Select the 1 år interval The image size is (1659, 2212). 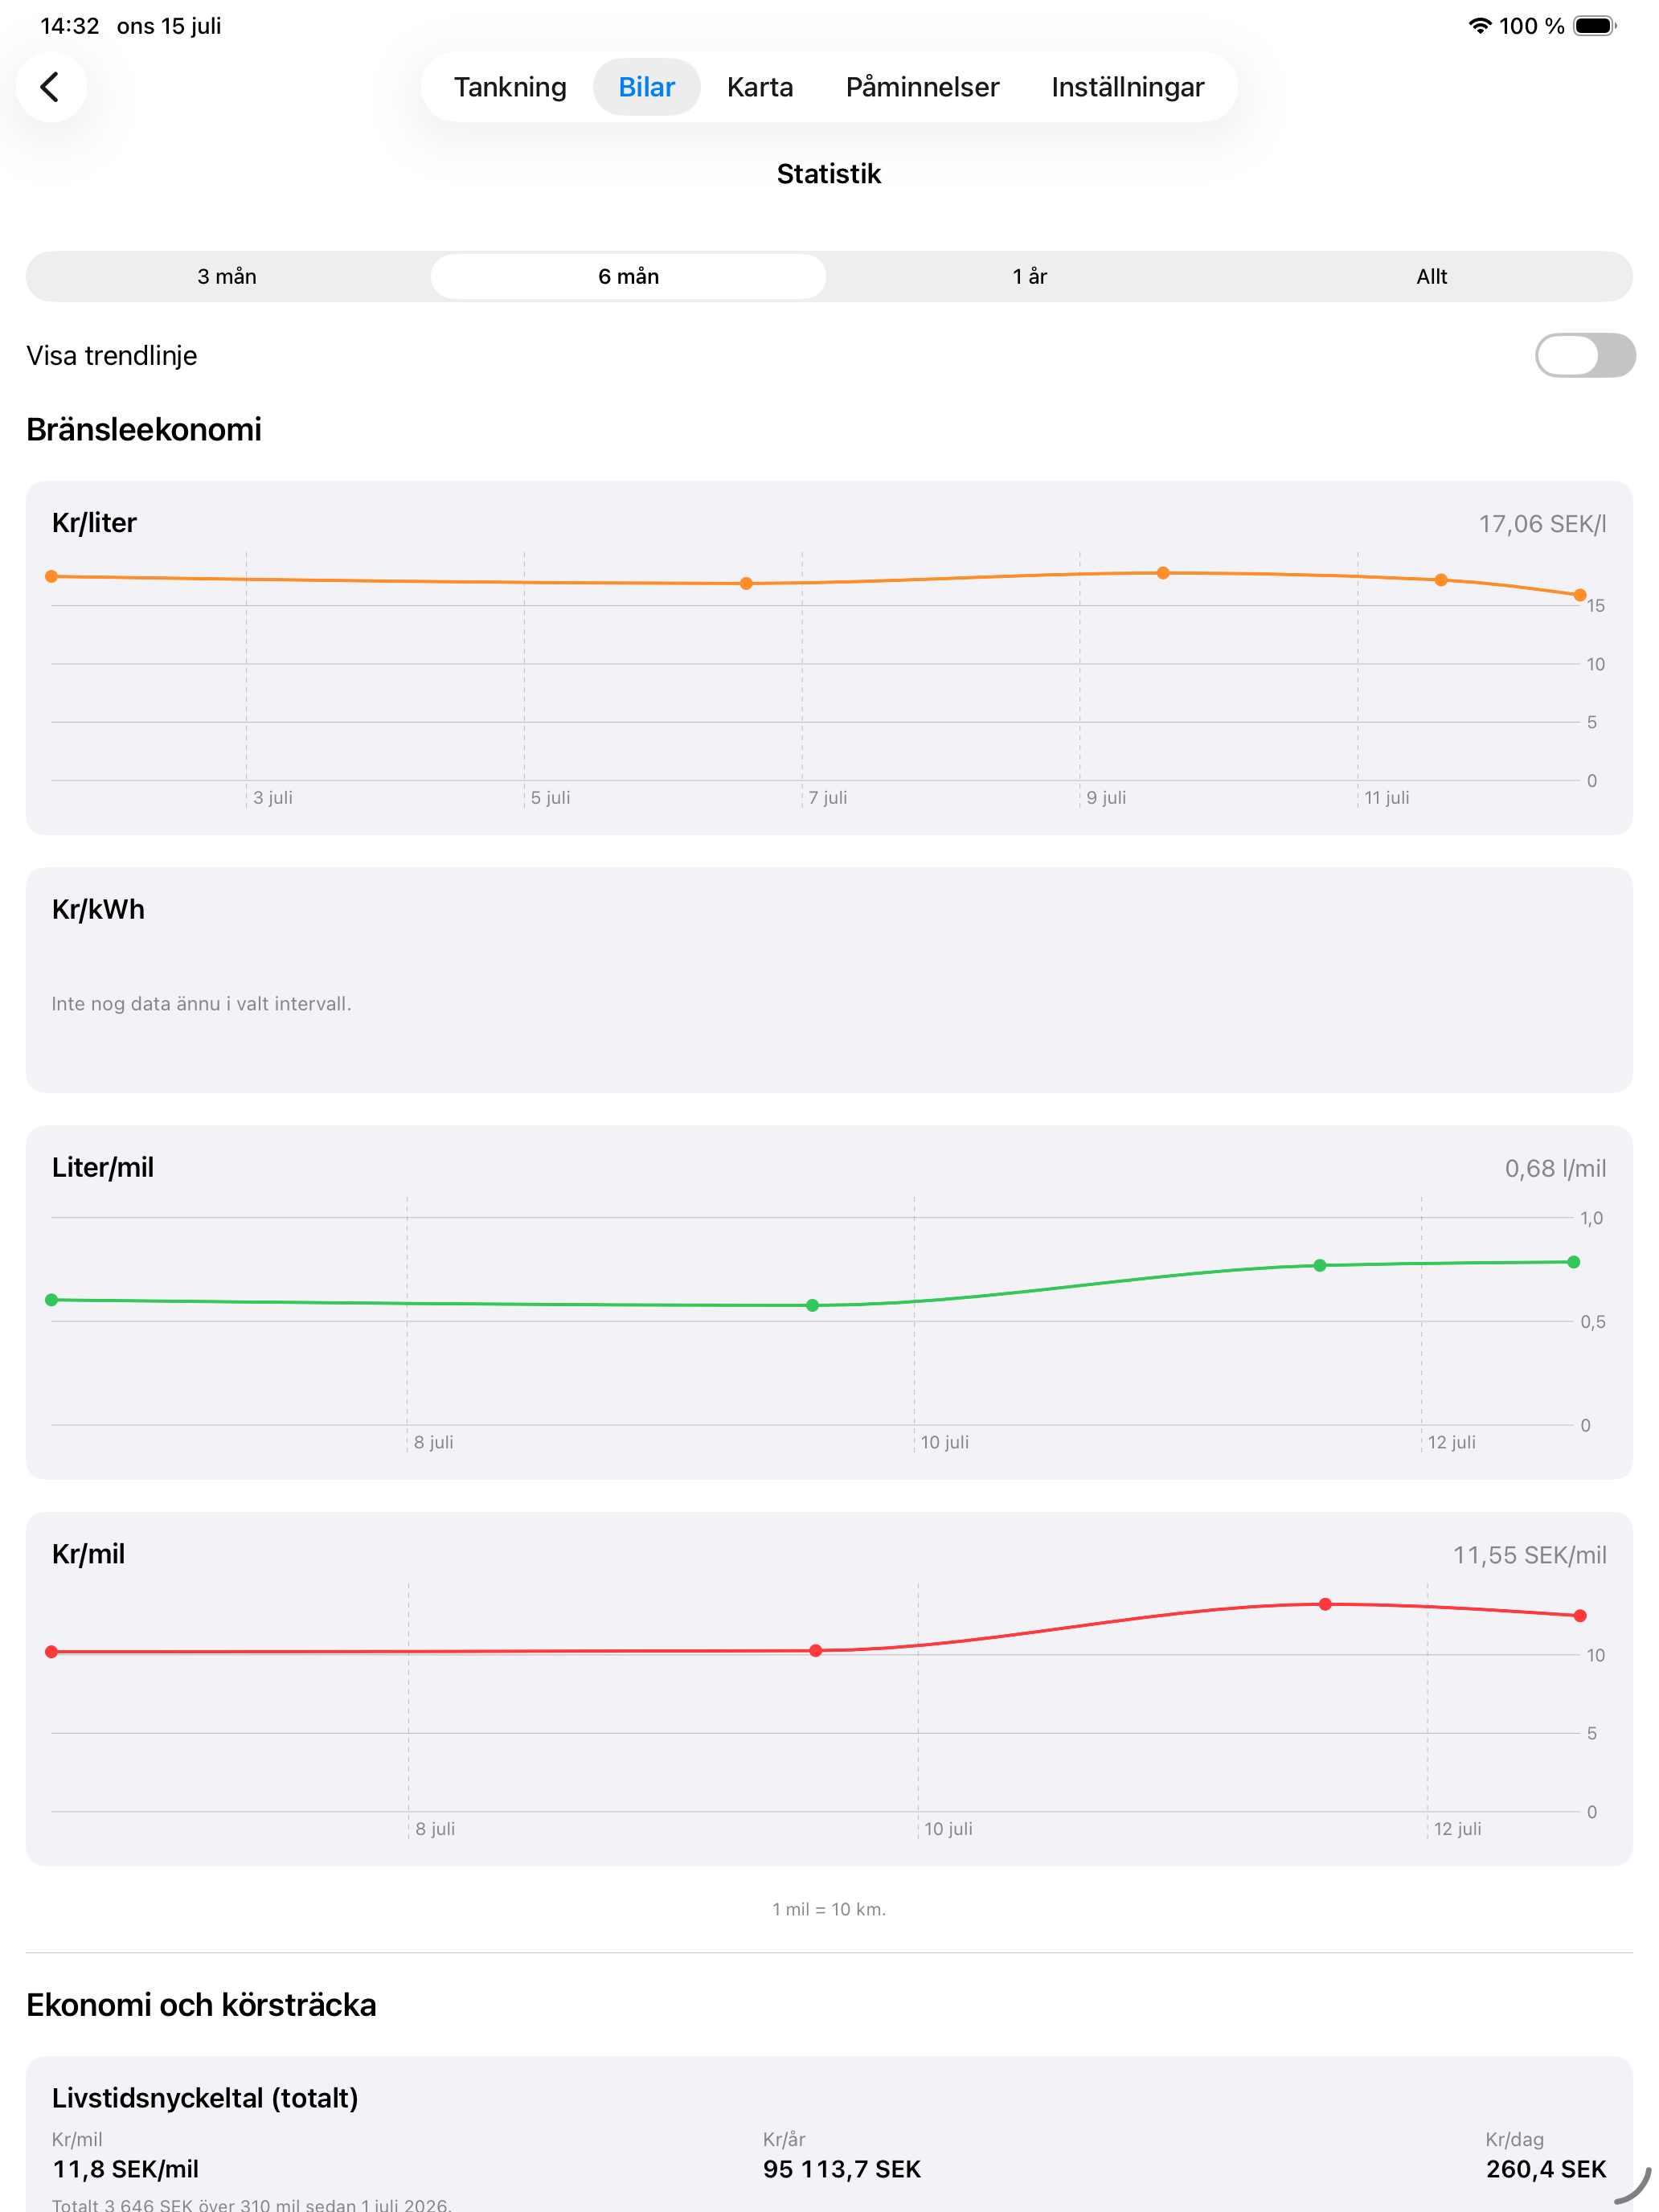[x=1029, y=276]
